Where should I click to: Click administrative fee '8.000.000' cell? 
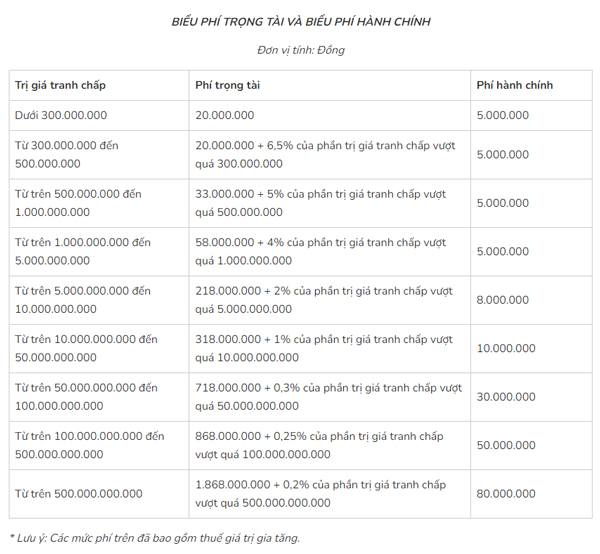pyautogui.click(x=532, y=300)
